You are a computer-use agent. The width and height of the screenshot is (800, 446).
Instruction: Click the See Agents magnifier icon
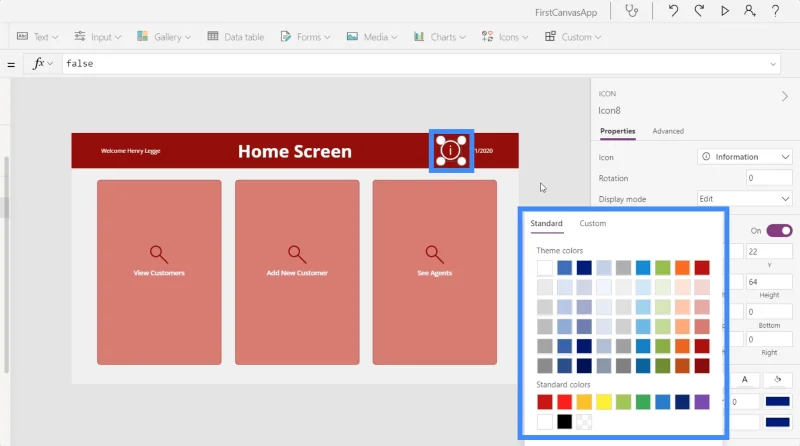tap(434, 254)
